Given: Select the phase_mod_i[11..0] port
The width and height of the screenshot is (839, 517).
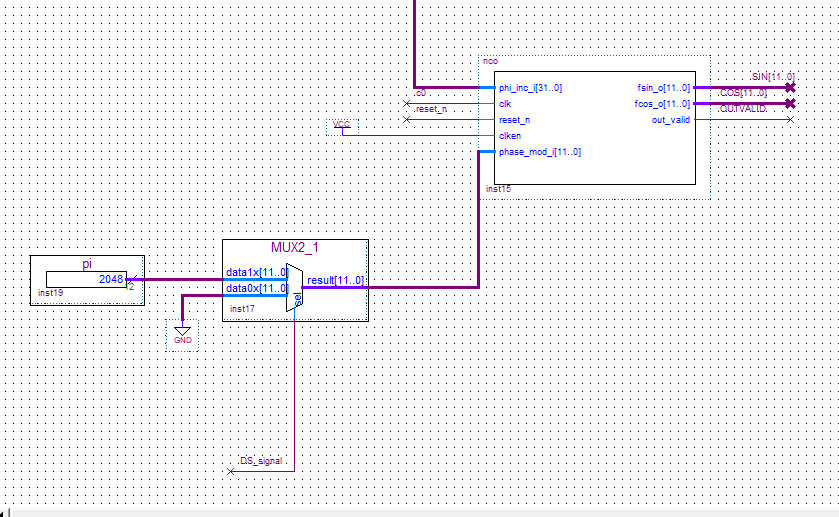Looking at the screenshot, I should (x=539, y=152).
